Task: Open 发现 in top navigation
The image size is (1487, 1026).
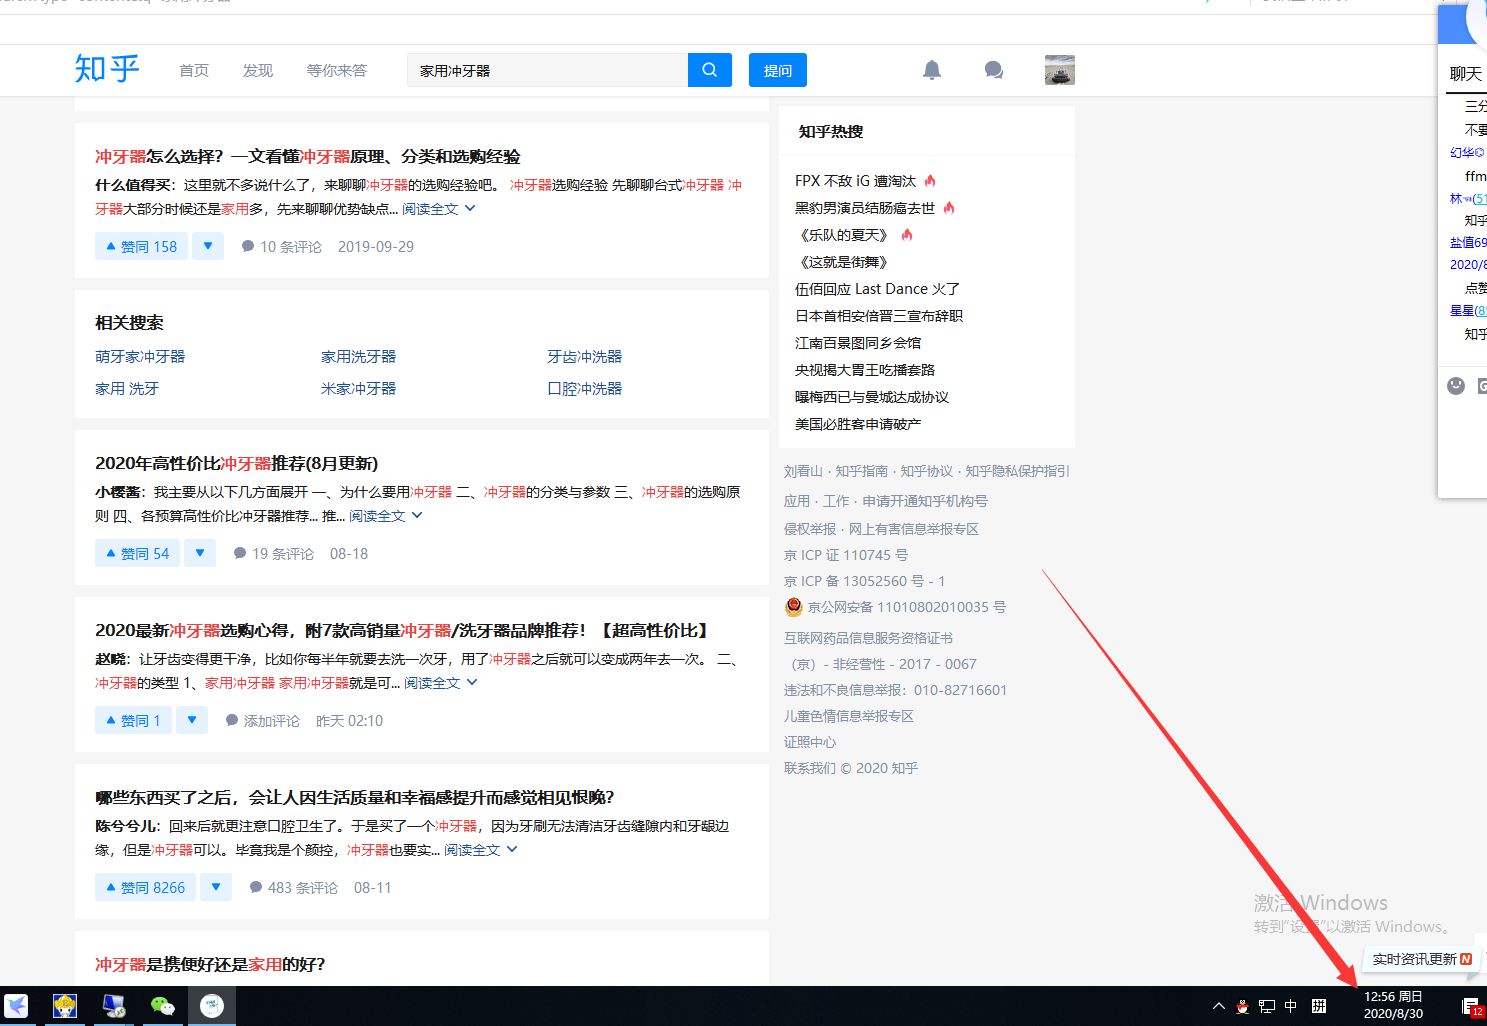Action: [x=258, y=70]
